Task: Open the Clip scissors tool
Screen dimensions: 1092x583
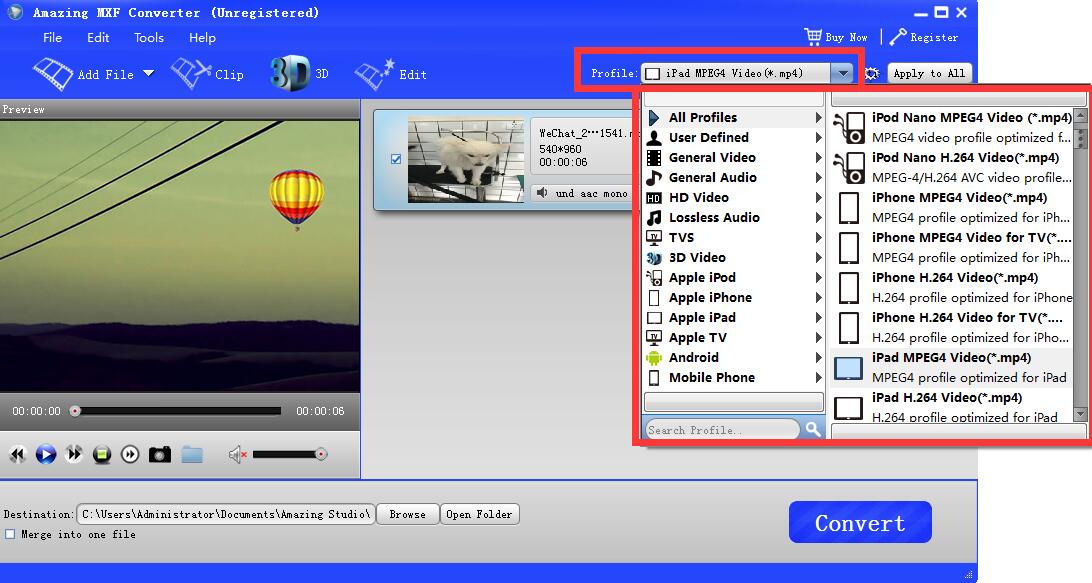Action: coord(191,74)
